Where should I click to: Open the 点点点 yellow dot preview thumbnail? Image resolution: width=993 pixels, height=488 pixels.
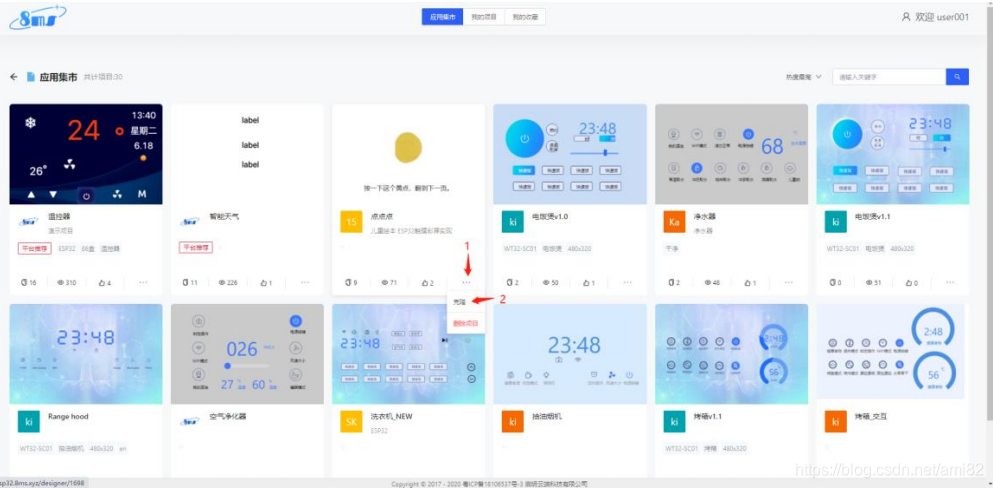tap(408, 154)
